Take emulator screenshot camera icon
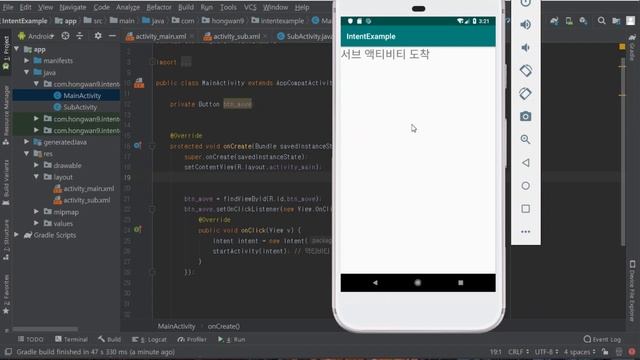The image size is (640, 360). tap(525, 117)
